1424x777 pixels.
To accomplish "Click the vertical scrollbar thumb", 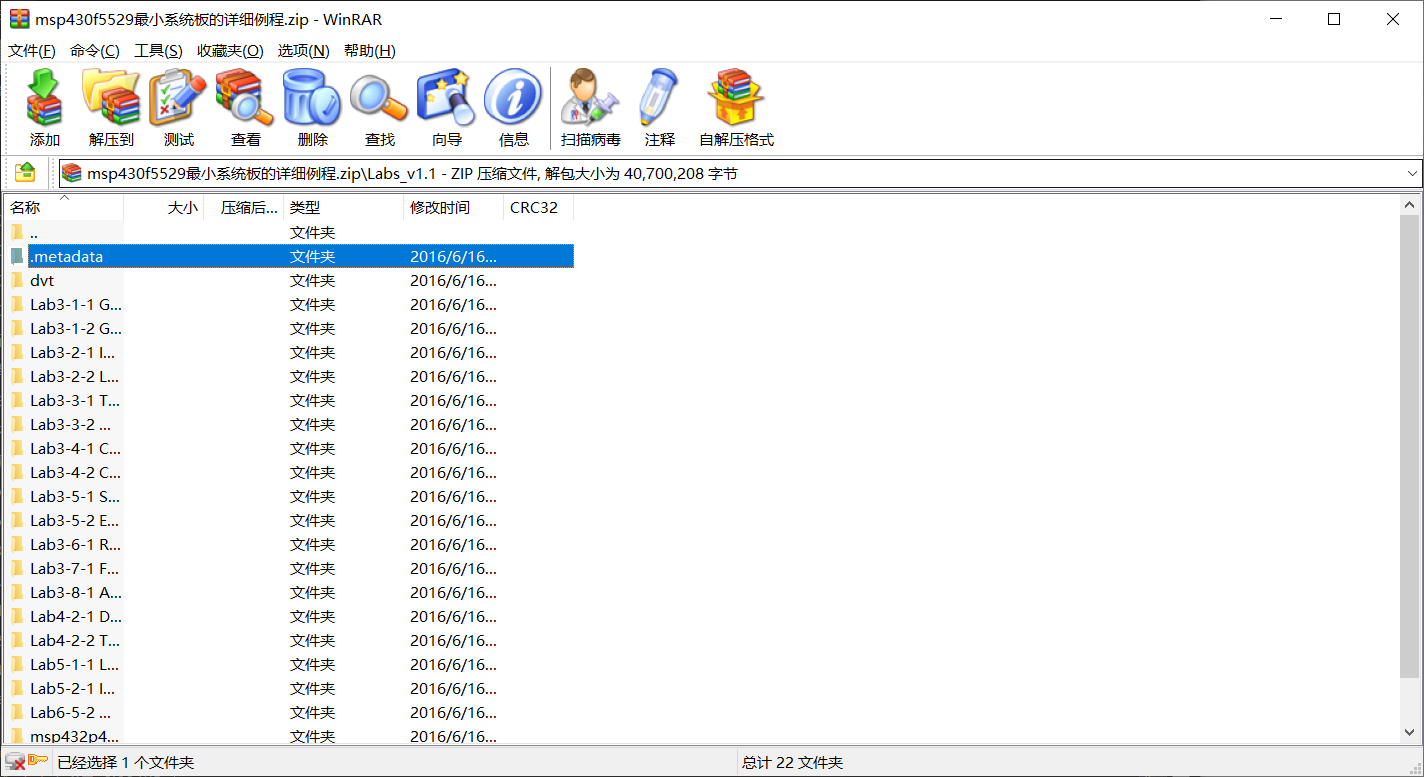I will (x=1409, y=446).
